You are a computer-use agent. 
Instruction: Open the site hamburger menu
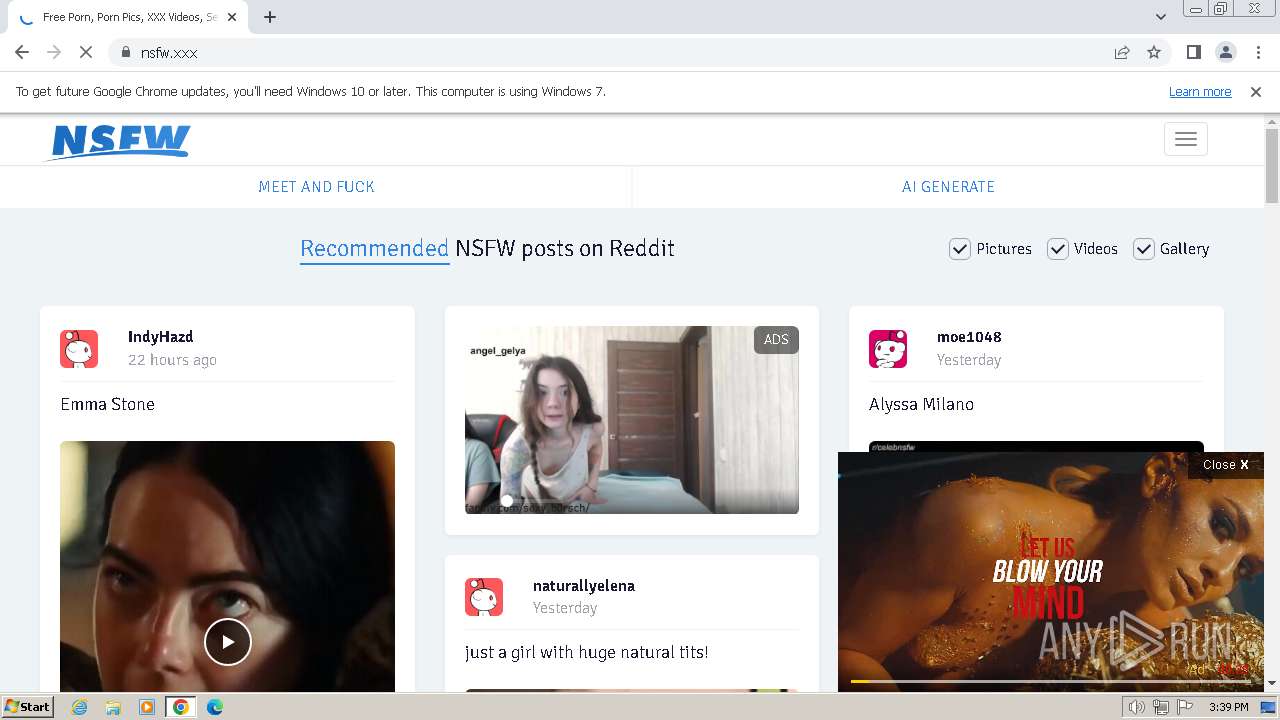click(x=1186, y=139)
